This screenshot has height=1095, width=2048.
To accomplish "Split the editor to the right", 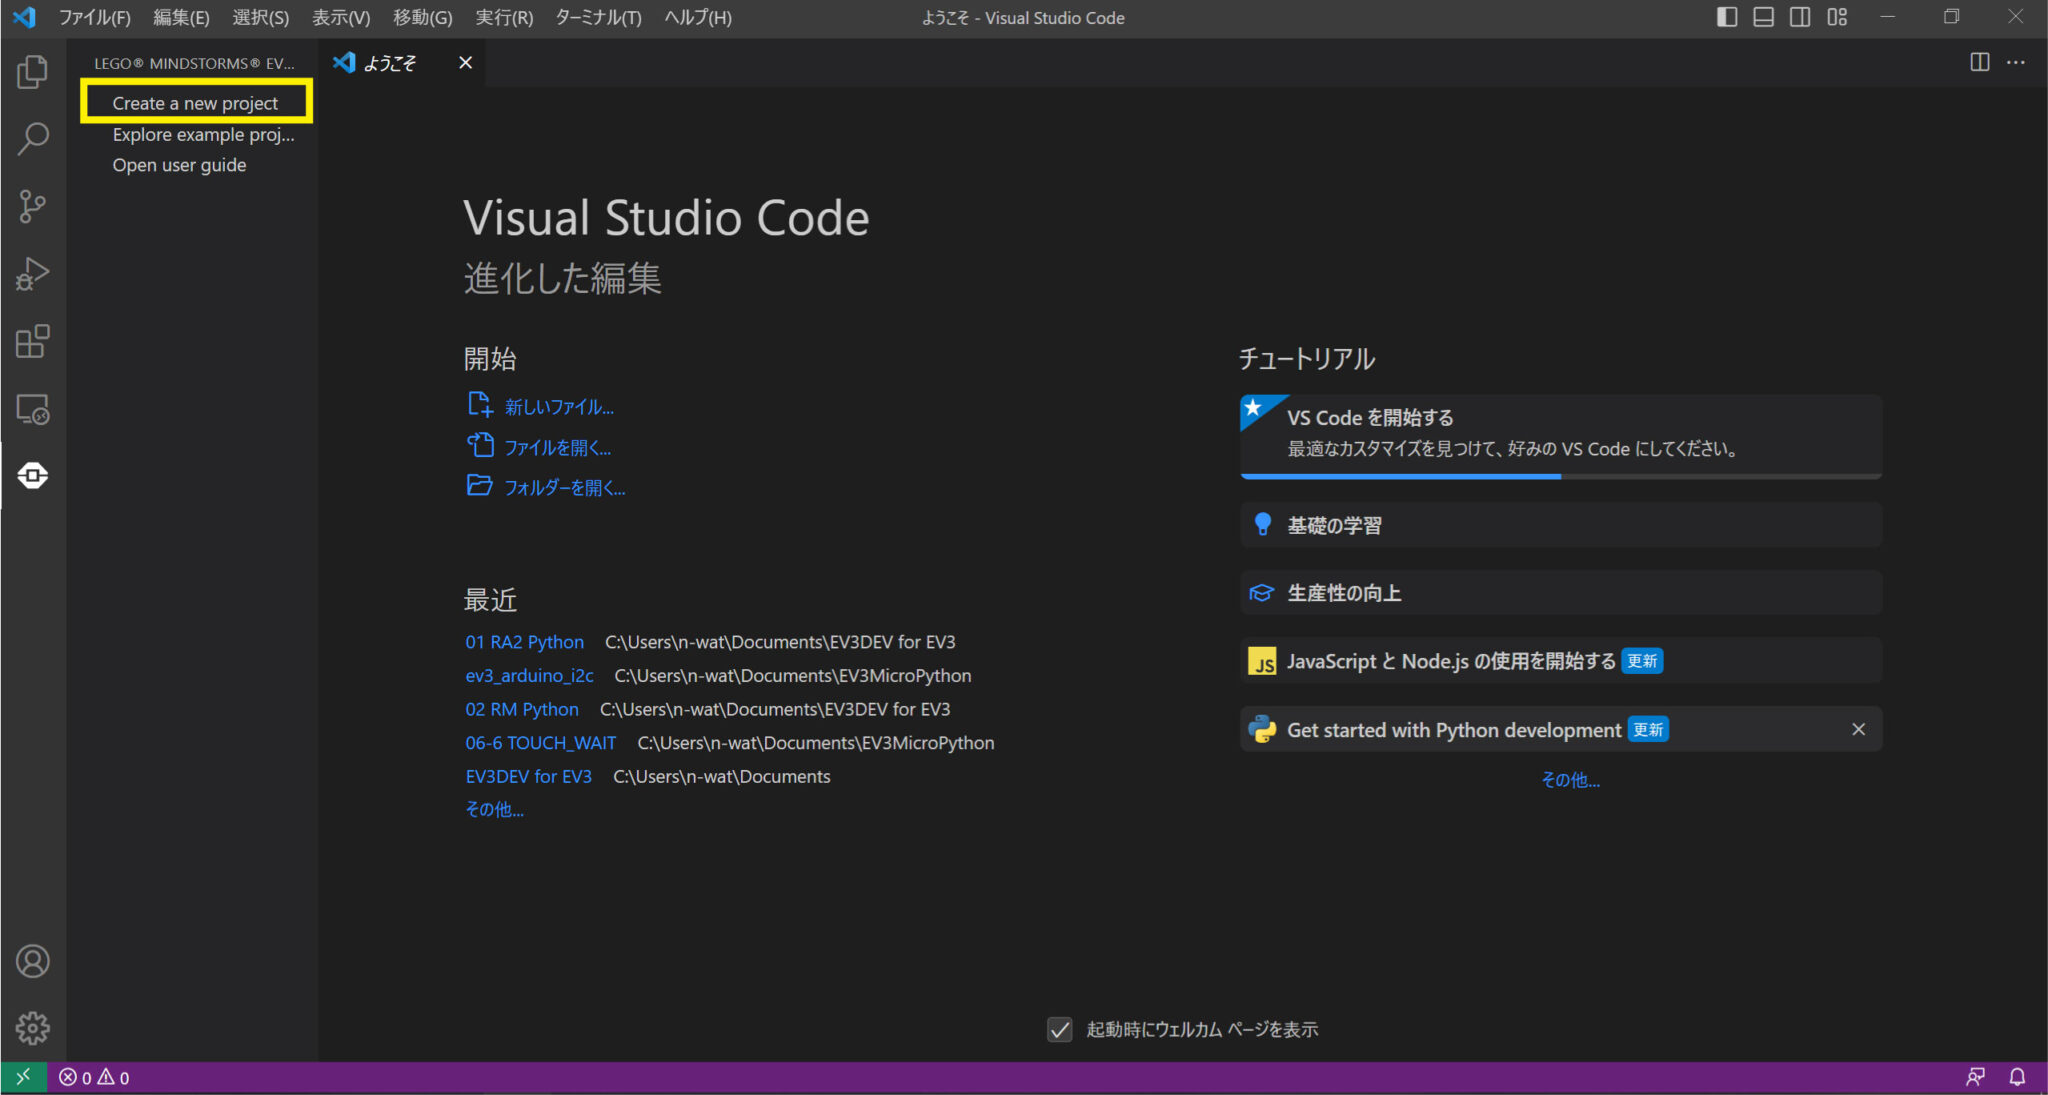I will point(1979,62).
